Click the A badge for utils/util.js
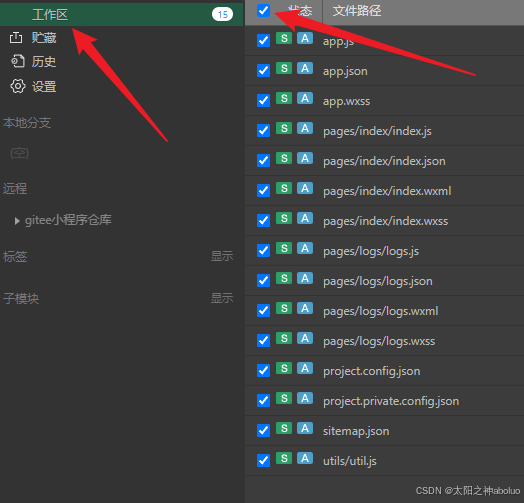Image resolution: width=524 pixels, height=503 pixels. pos(305,458)
